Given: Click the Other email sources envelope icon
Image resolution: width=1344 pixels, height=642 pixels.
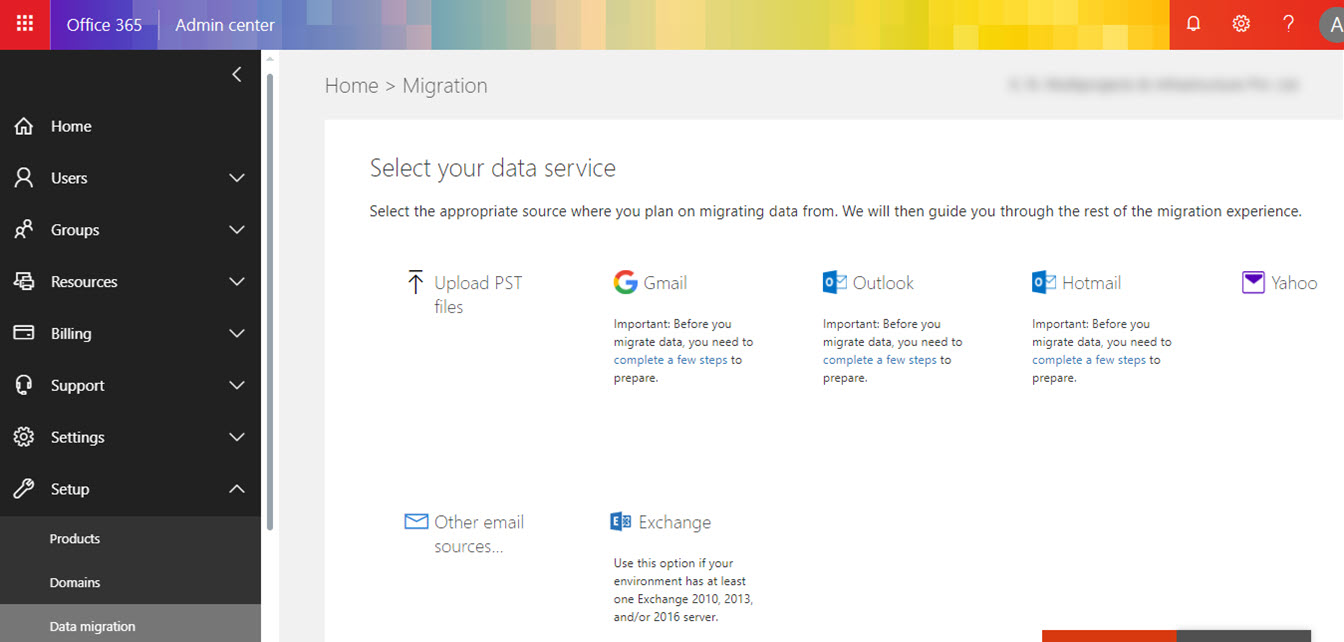Looking at the screenshot, I should coord(416,521).
